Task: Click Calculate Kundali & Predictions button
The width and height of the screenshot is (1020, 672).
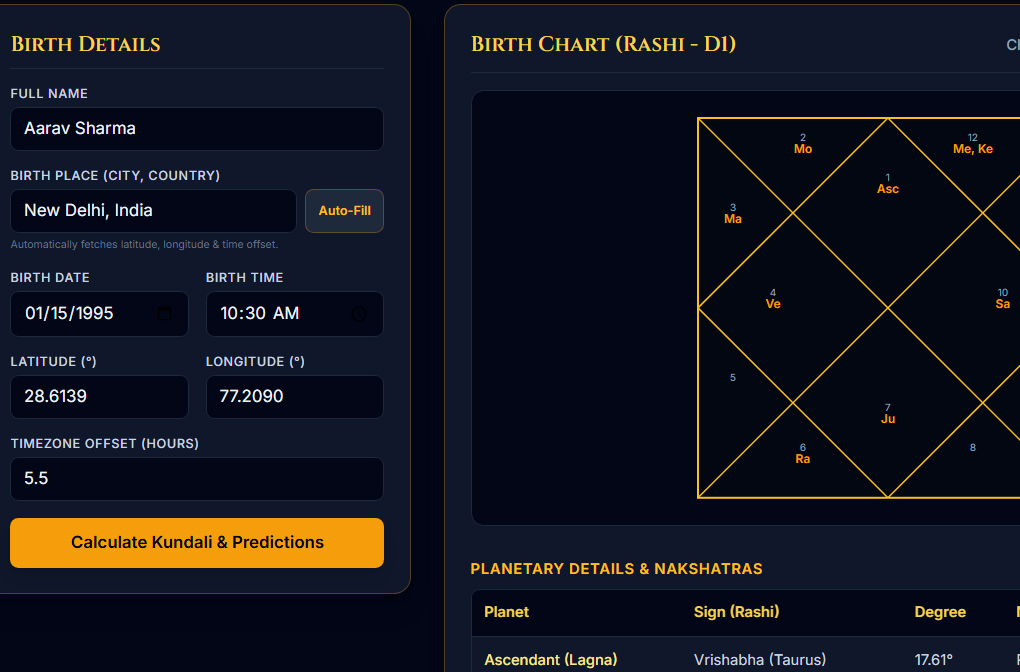Action: click(197, 543)
